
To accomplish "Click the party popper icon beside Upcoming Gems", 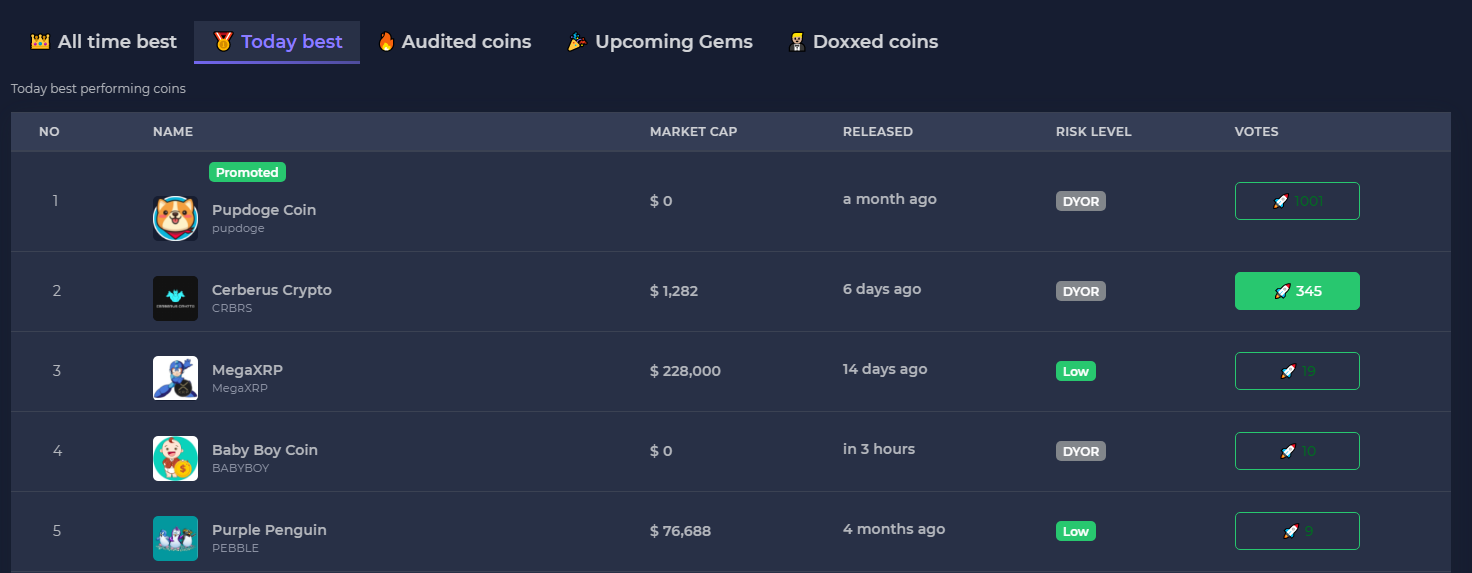I will coord(577,42).
